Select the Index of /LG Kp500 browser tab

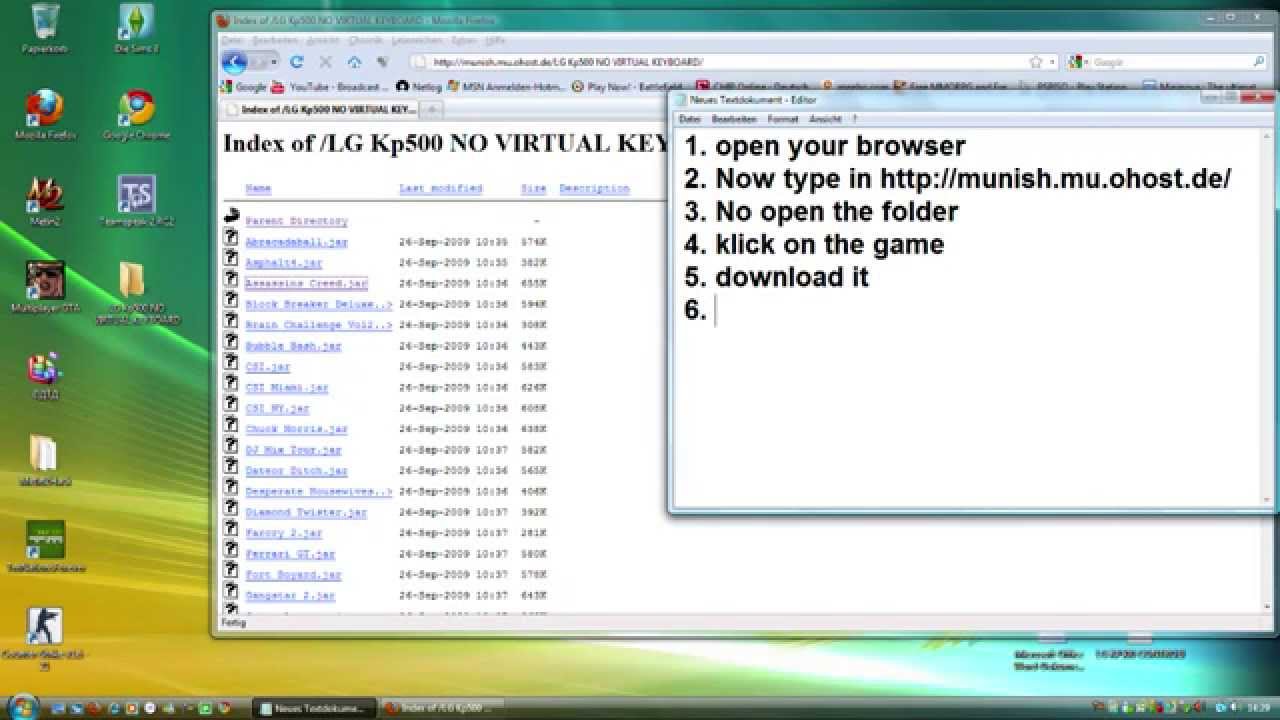tap(320, 109)
